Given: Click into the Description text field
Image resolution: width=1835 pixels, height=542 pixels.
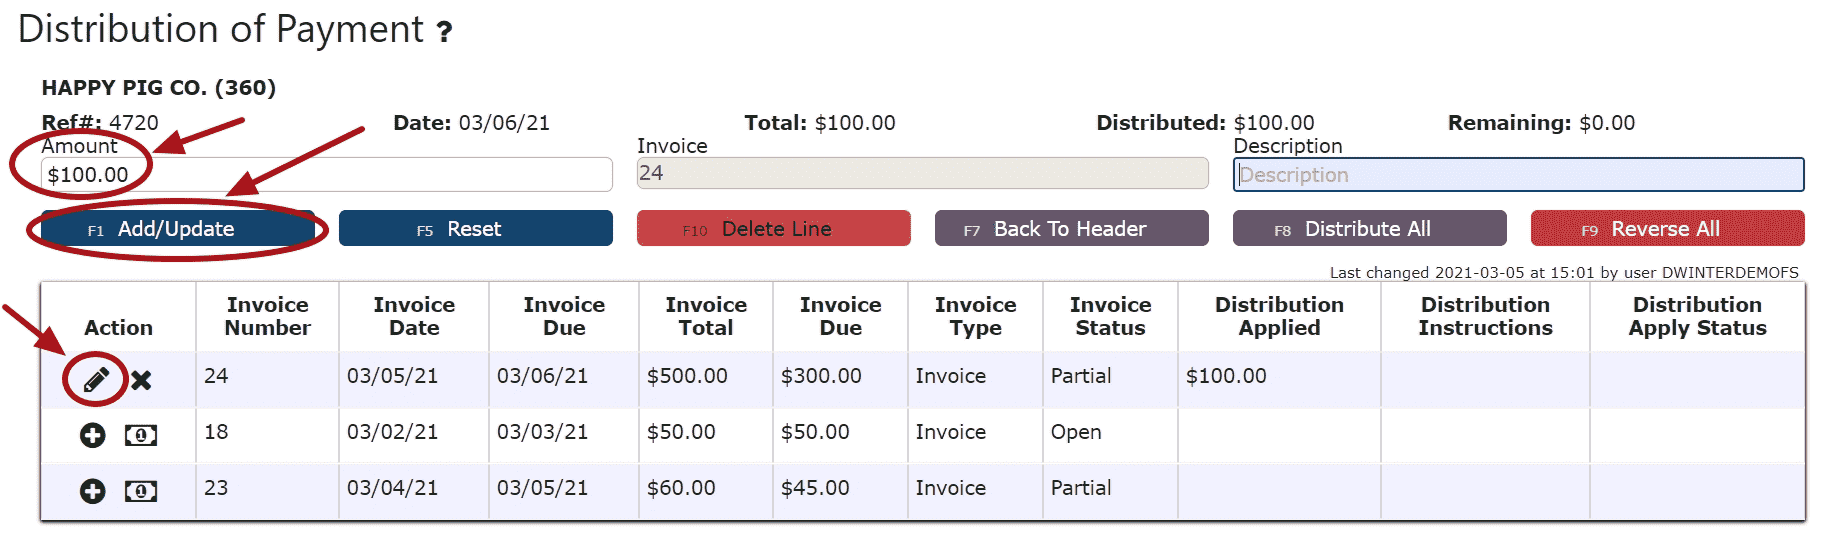Looking at the screenshot, I should coord(1518,175).
